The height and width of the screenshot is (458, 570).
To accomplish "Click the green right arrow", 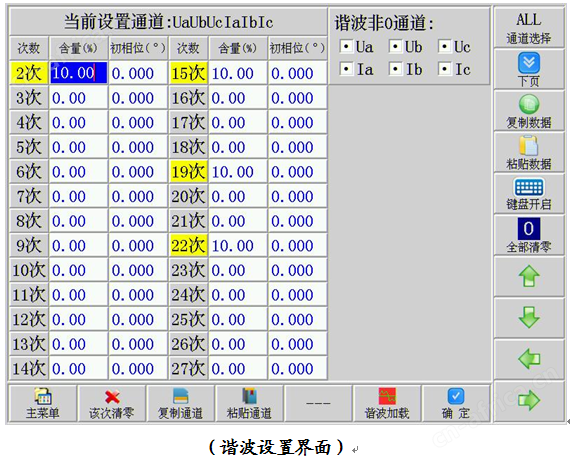I will click(x=529, y=401).
